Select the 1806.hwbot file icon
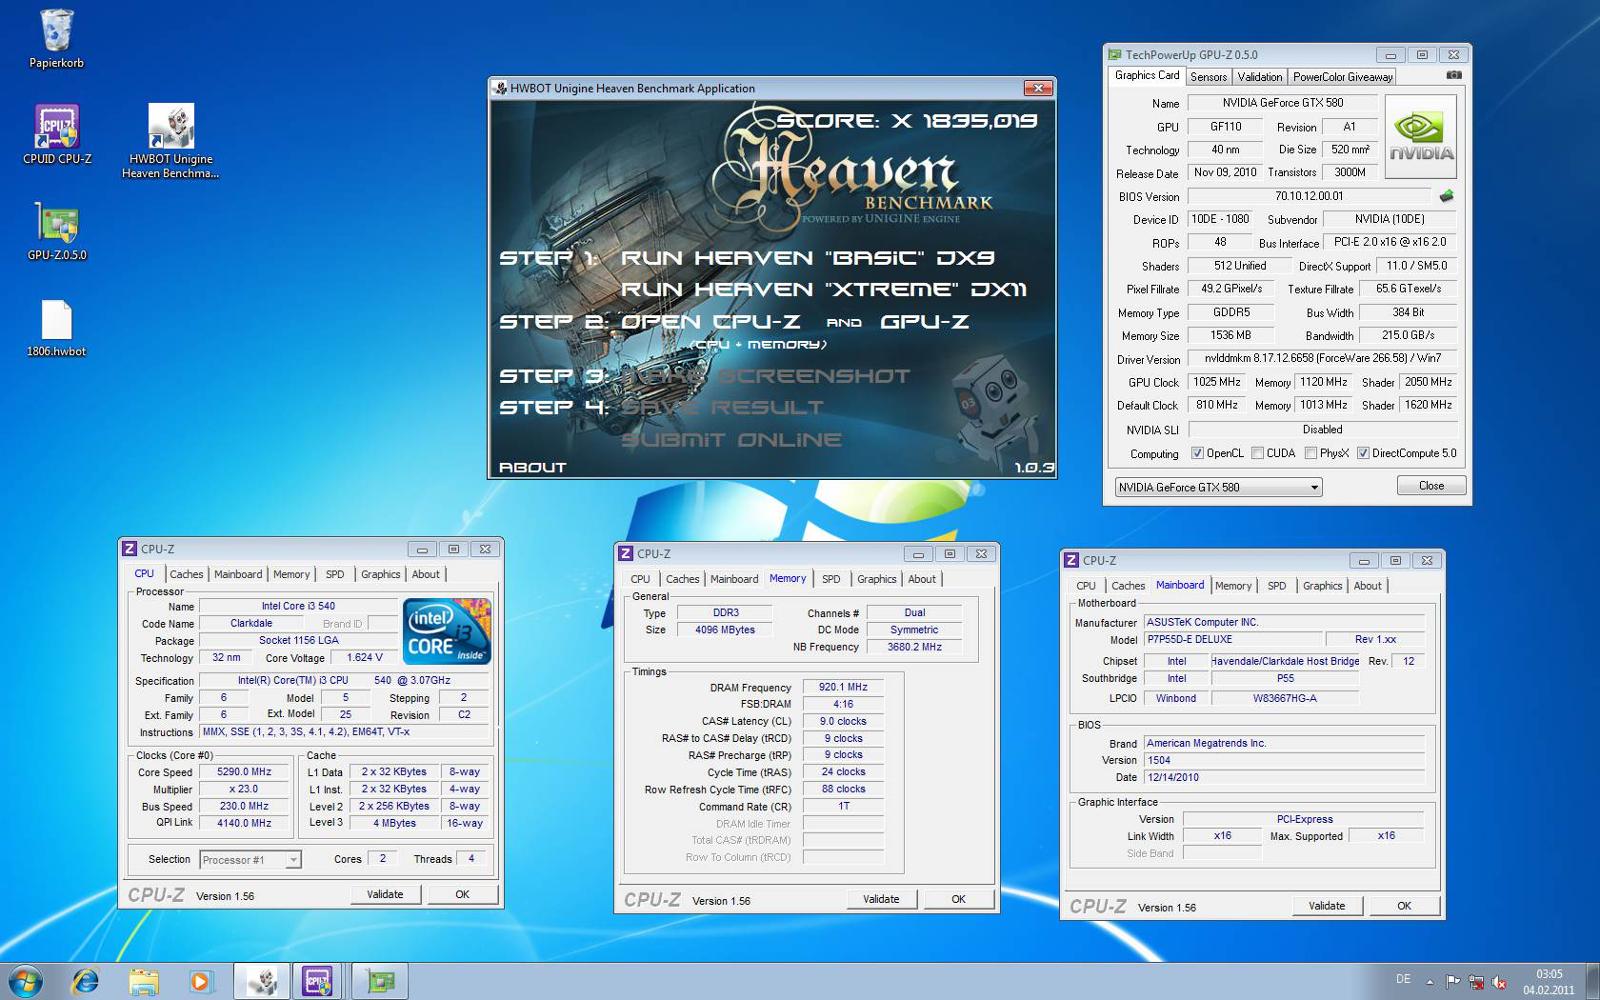 (57, 328)
